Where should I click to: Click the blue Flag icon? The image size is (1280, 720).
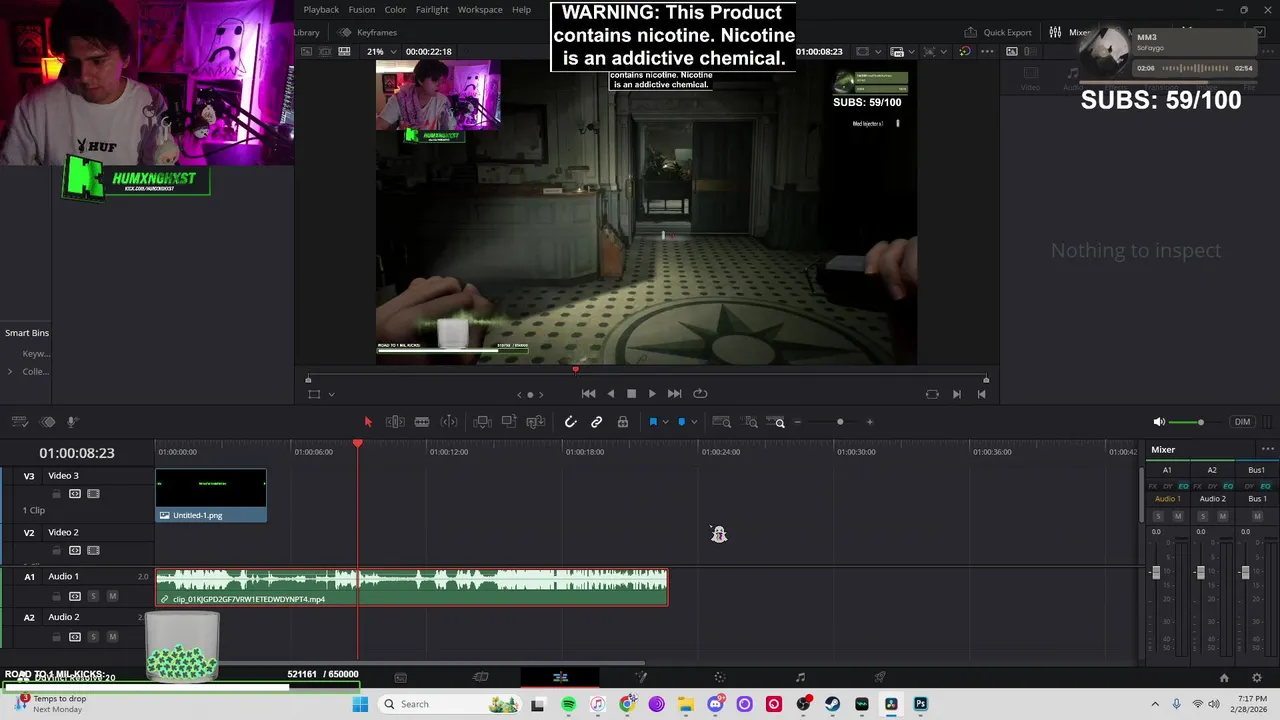point(653,422)
